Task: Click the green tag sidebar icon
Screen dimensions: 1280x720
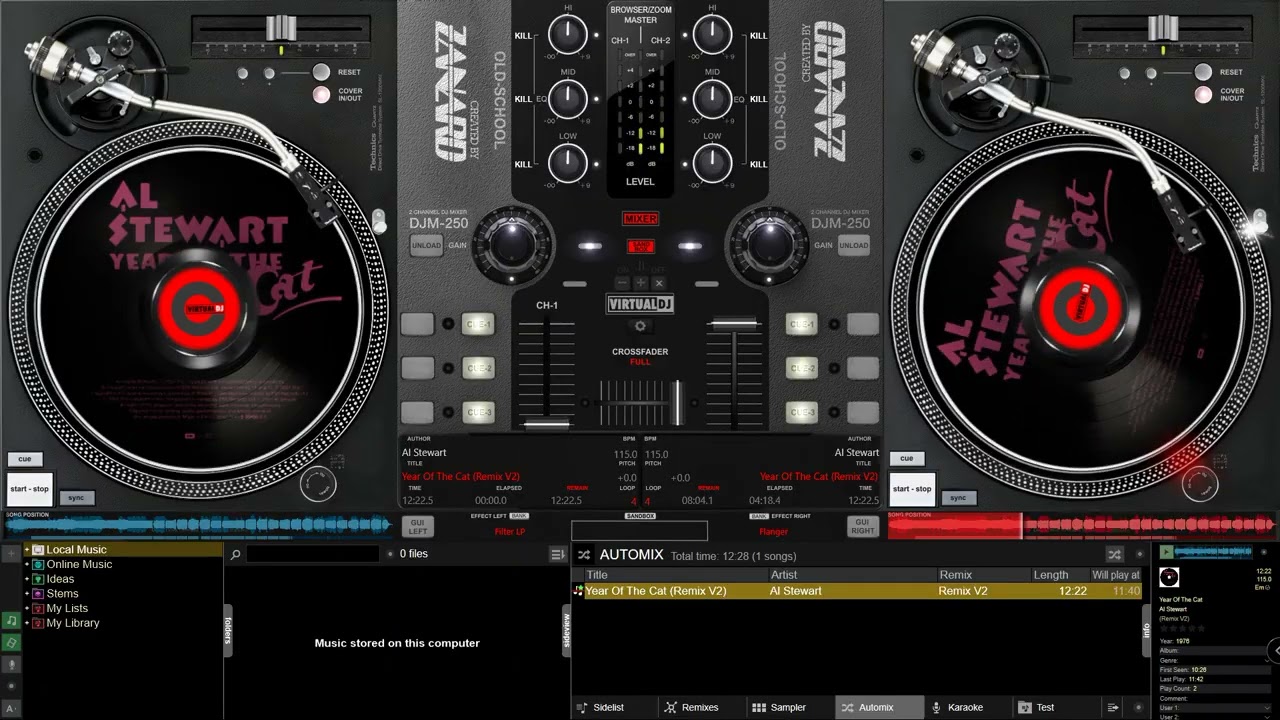Action: pyautogui.click(x=11, y=642)
